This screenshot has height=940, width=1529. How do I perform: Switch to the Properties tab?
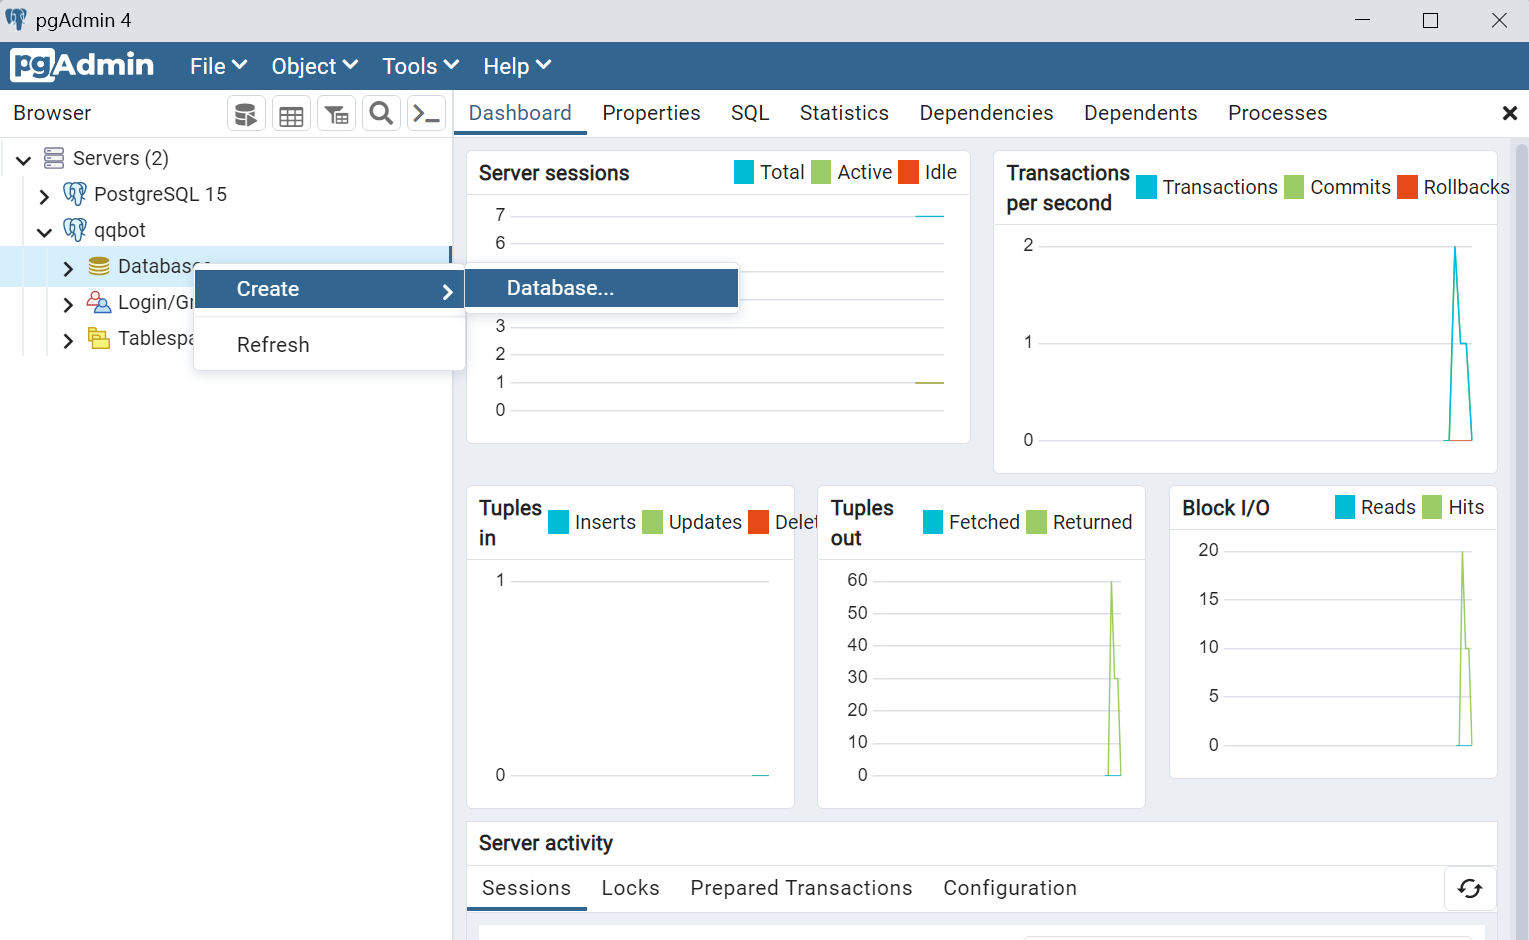[651, 113]
